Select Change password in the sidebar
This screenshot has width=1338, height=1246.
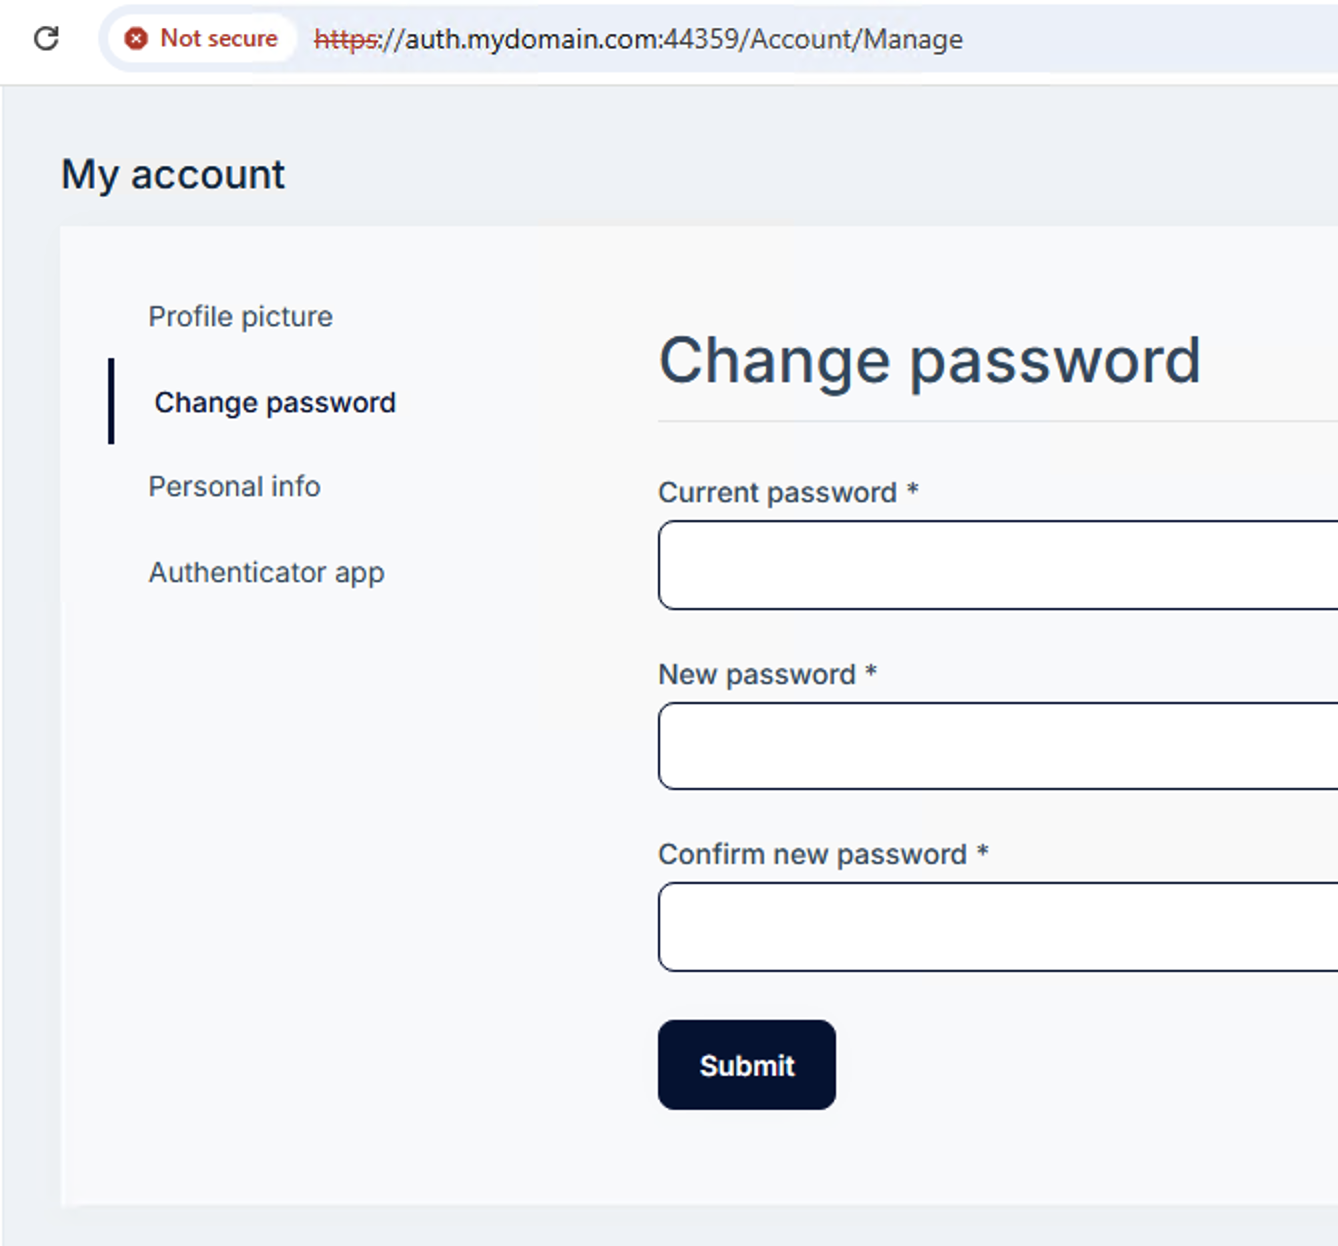click(275, 402)
